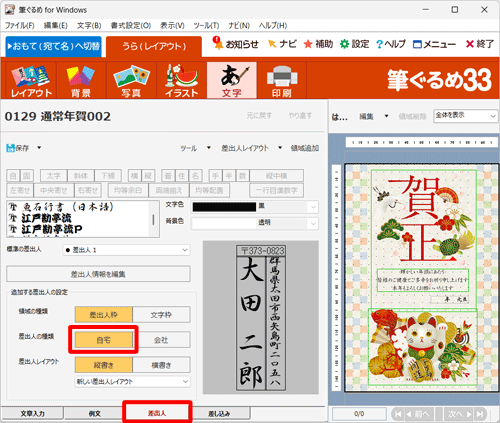Switch to おもて(宛て名) side
Image resolution: width=500 pixels, height=423 pixels.
tap(53, 46)
